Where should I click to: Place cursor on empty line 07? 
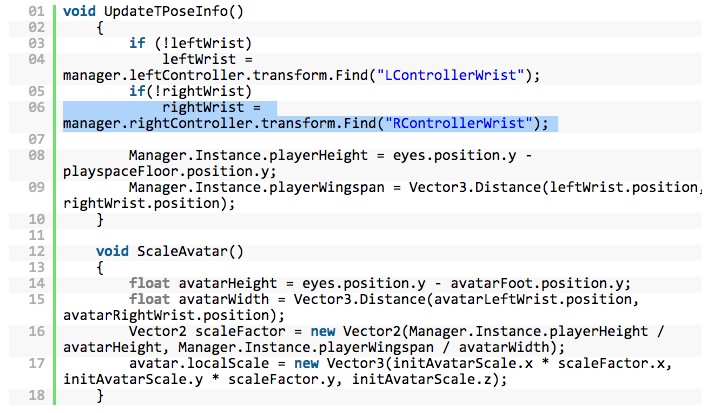coord(379,139)
